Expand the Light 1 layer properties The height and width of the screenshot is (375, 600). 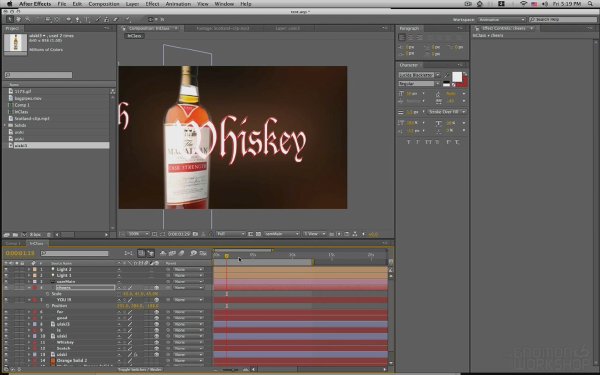coord(29,276)
